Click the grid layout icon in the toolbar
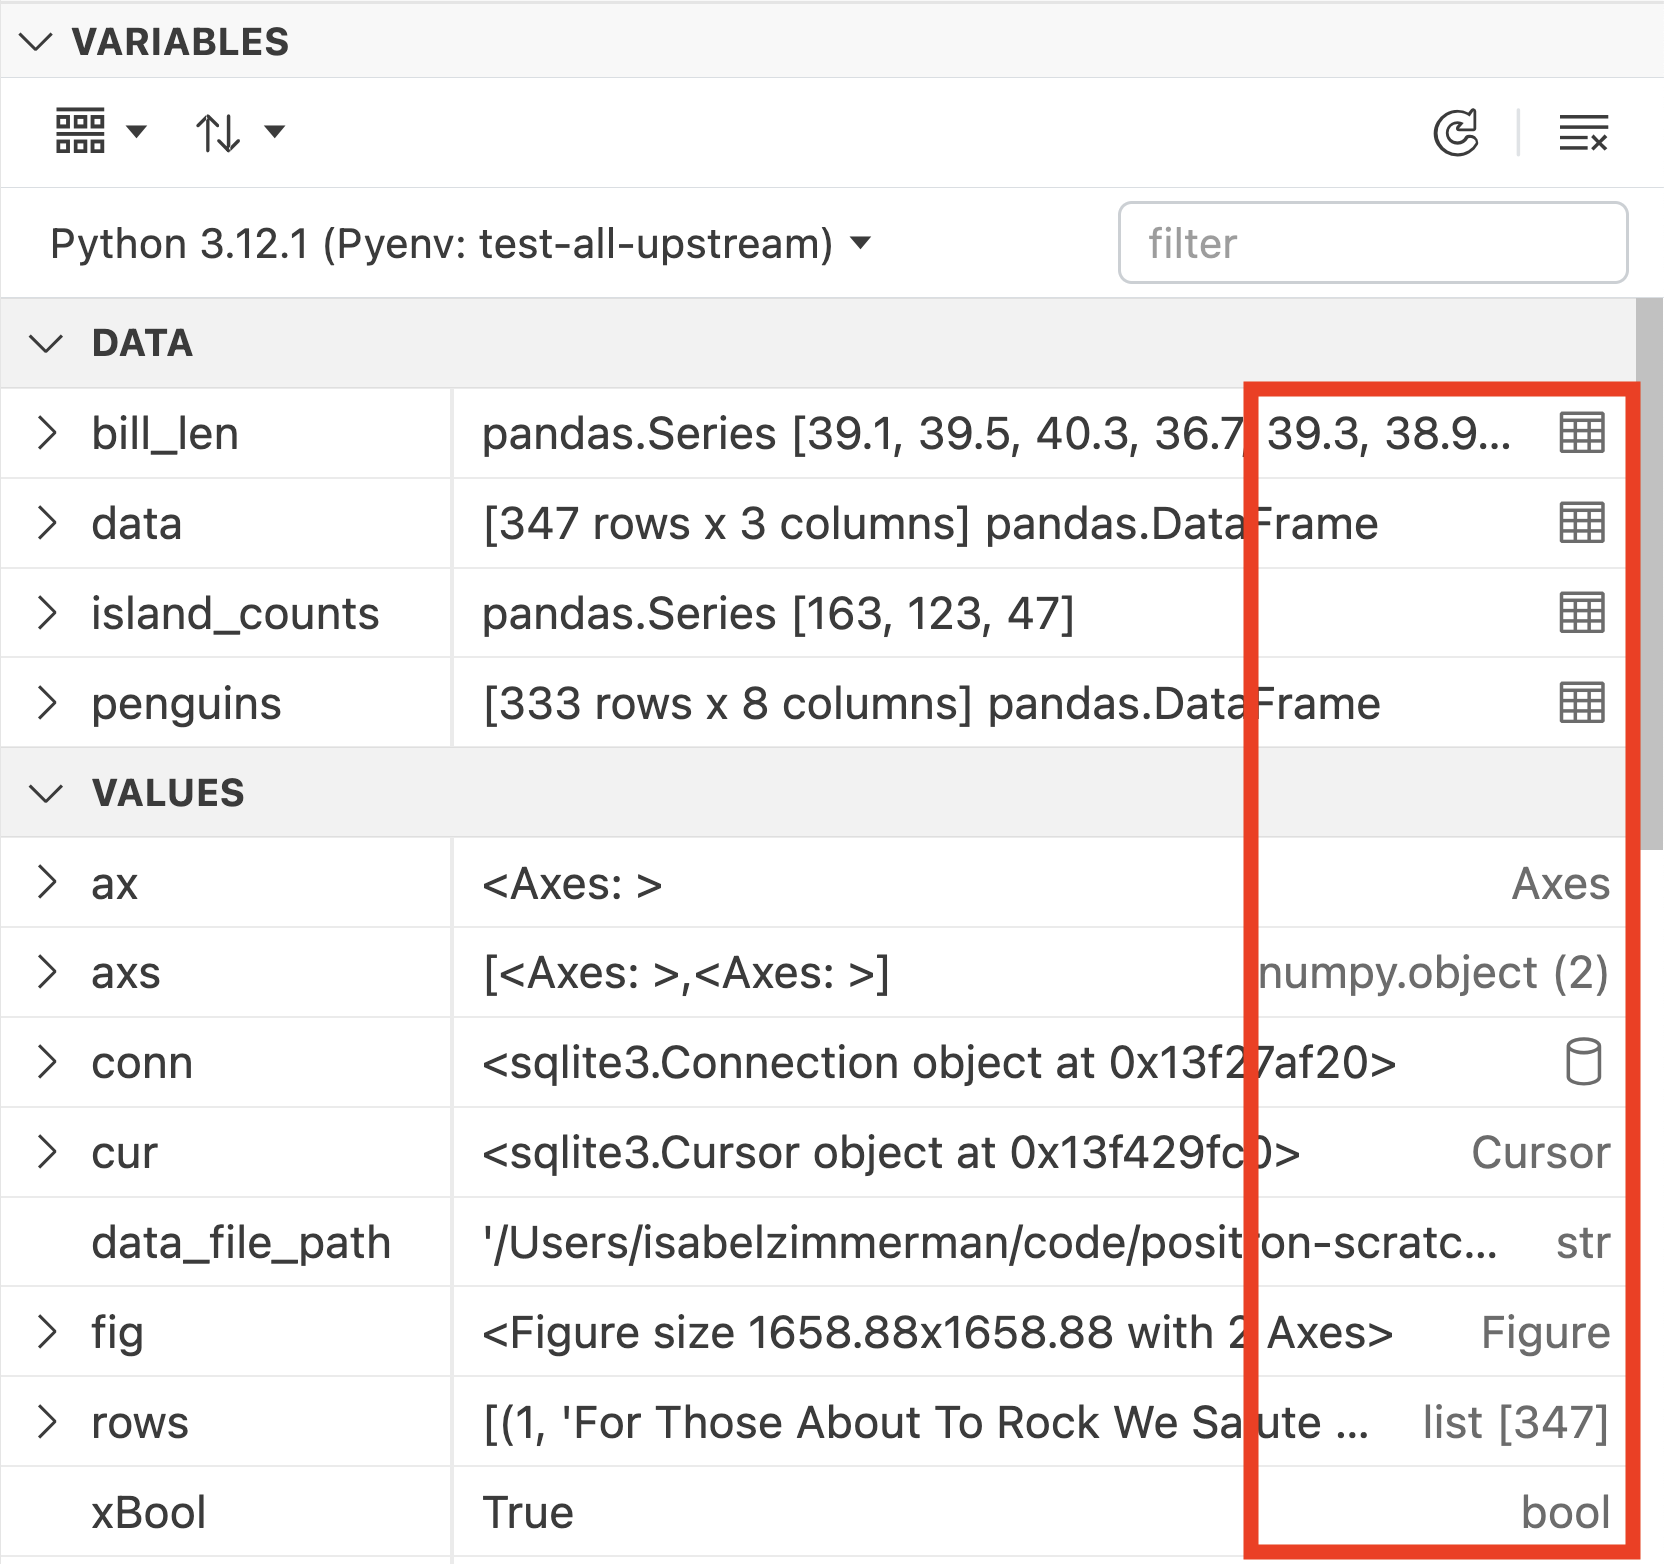Viewport: 1664px width, 1564px height. (80, 130)
